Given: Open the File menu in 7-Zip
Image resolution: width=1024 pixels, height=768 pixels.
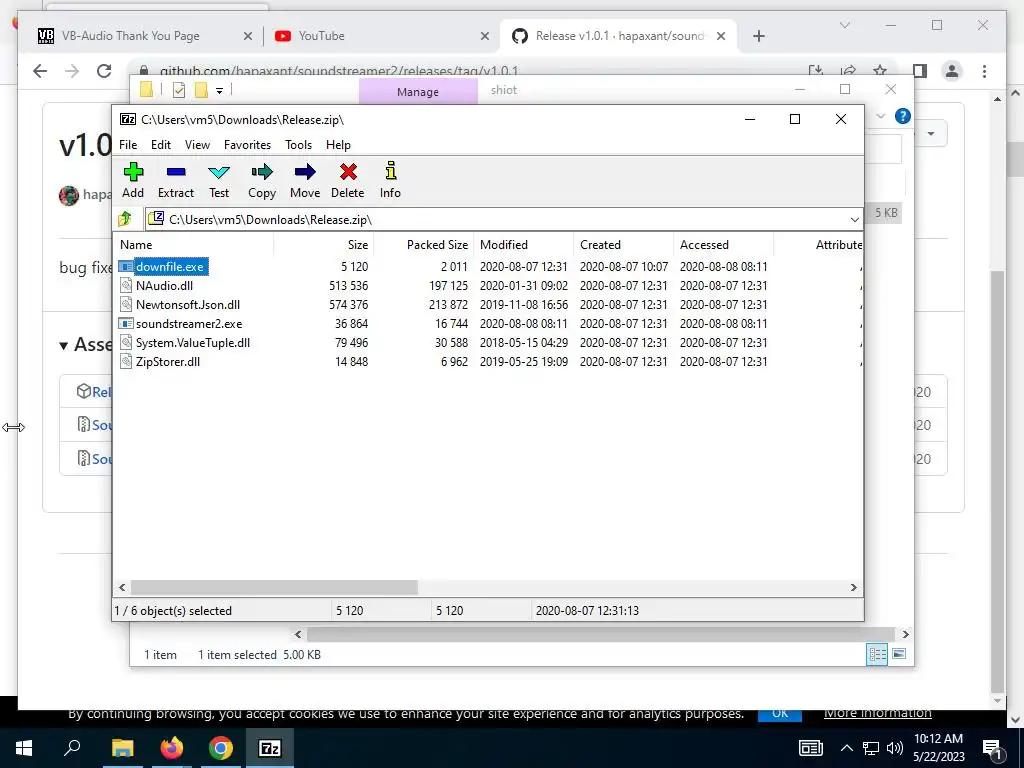Looking at the screenshot, I should pyautogui.click(x=128, y=145).
